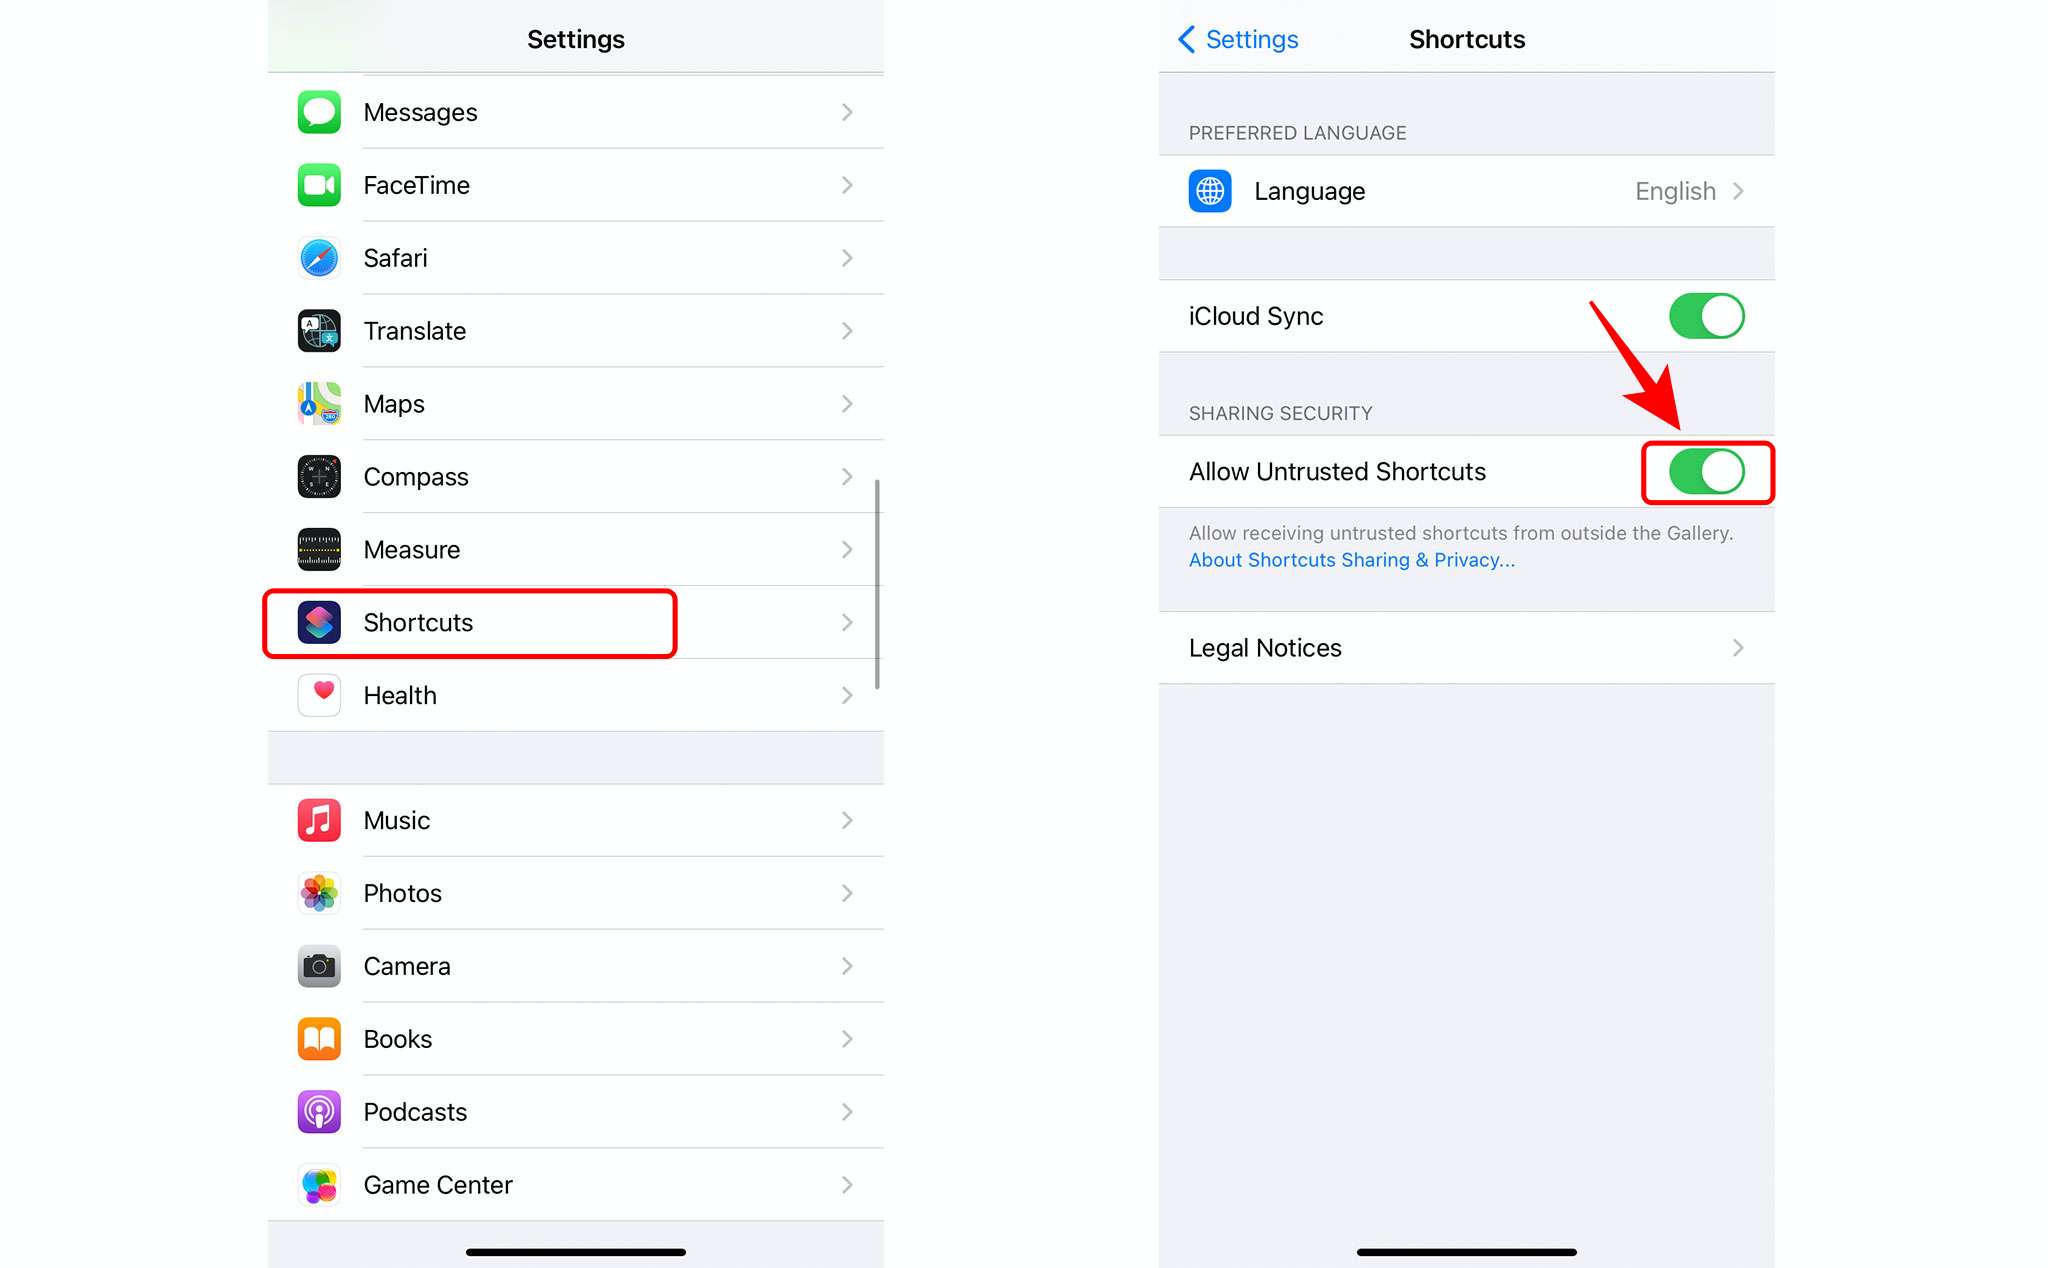Tap the FaceTime camera icon

[319, 185]
